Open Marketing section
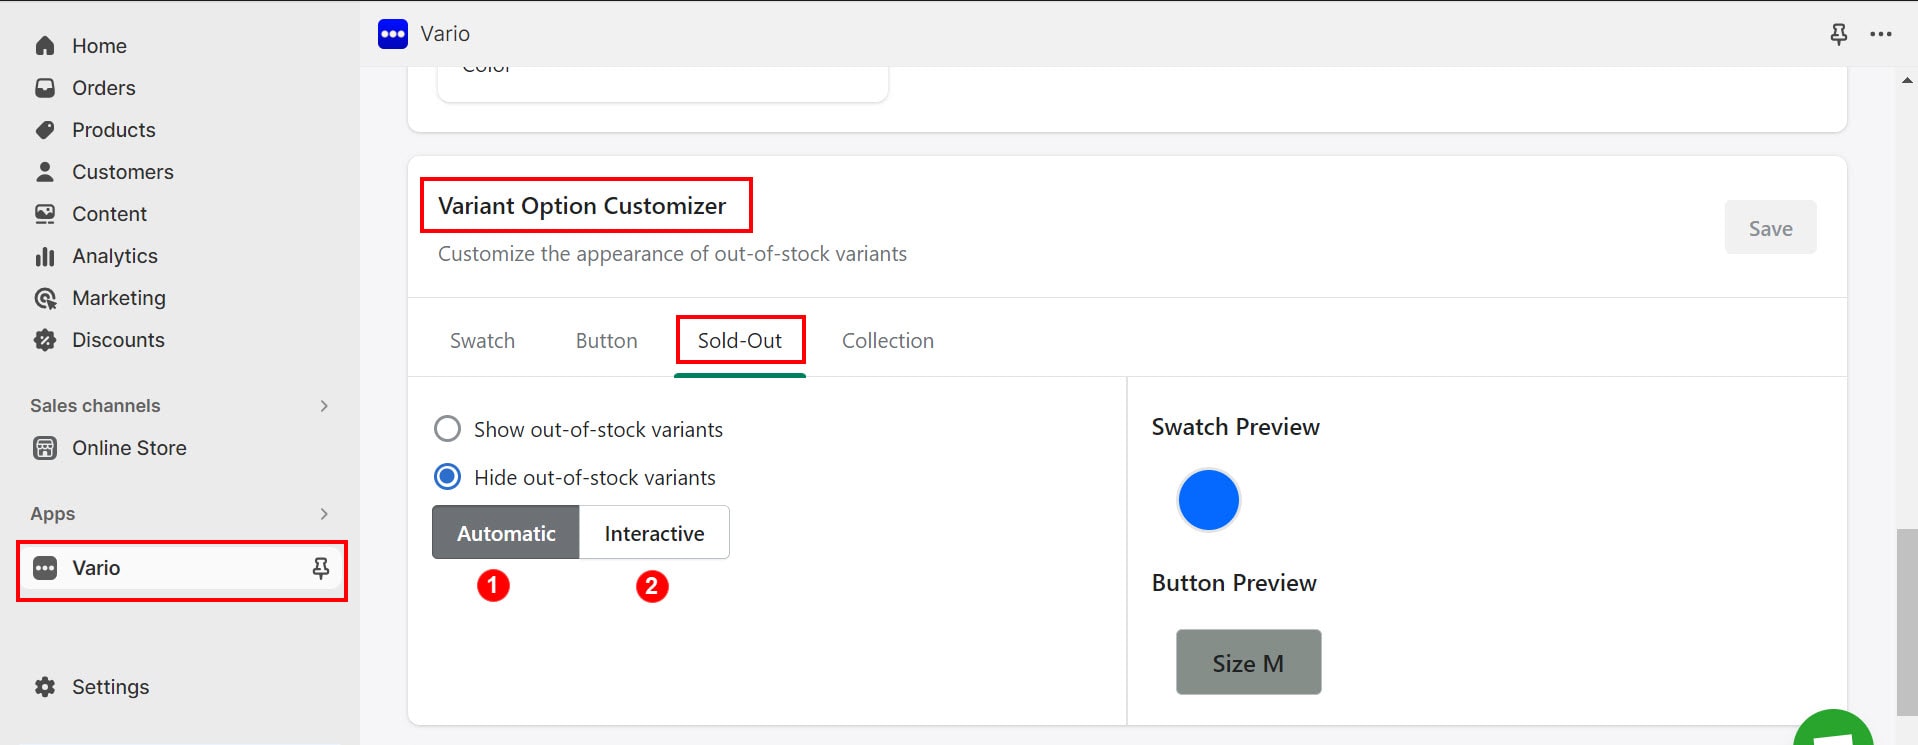Image resolution: width=1918 pixels, height=745 pixels. point(119,298)
